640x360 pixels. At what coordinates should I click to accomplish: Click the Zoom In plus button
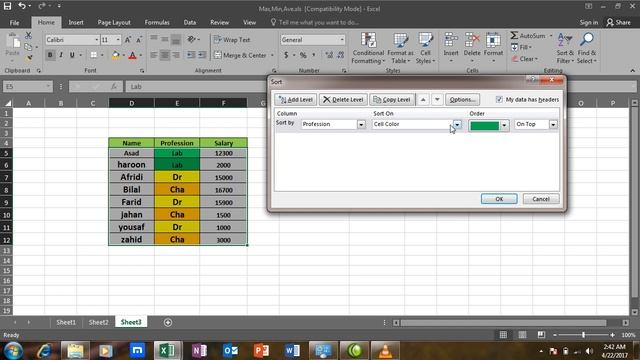point(612,335)
